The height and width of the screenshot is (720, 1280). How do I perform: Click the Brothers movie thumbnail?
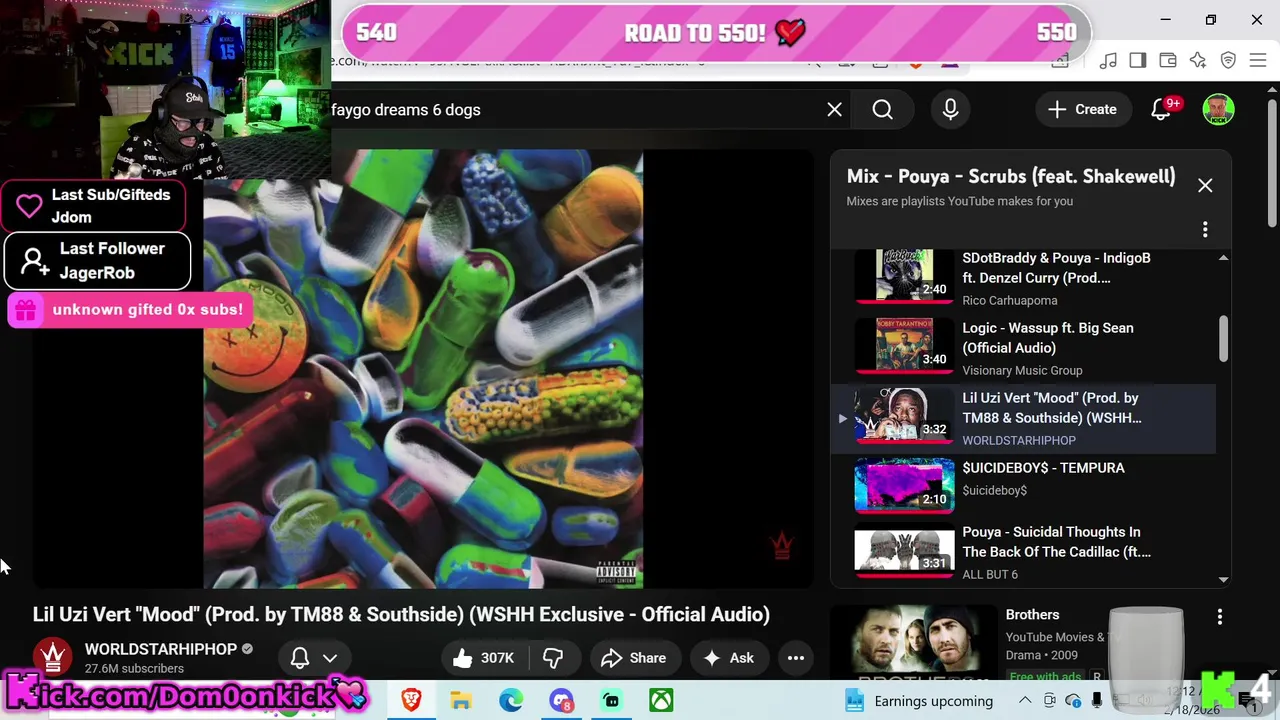[x=916, y=643]
